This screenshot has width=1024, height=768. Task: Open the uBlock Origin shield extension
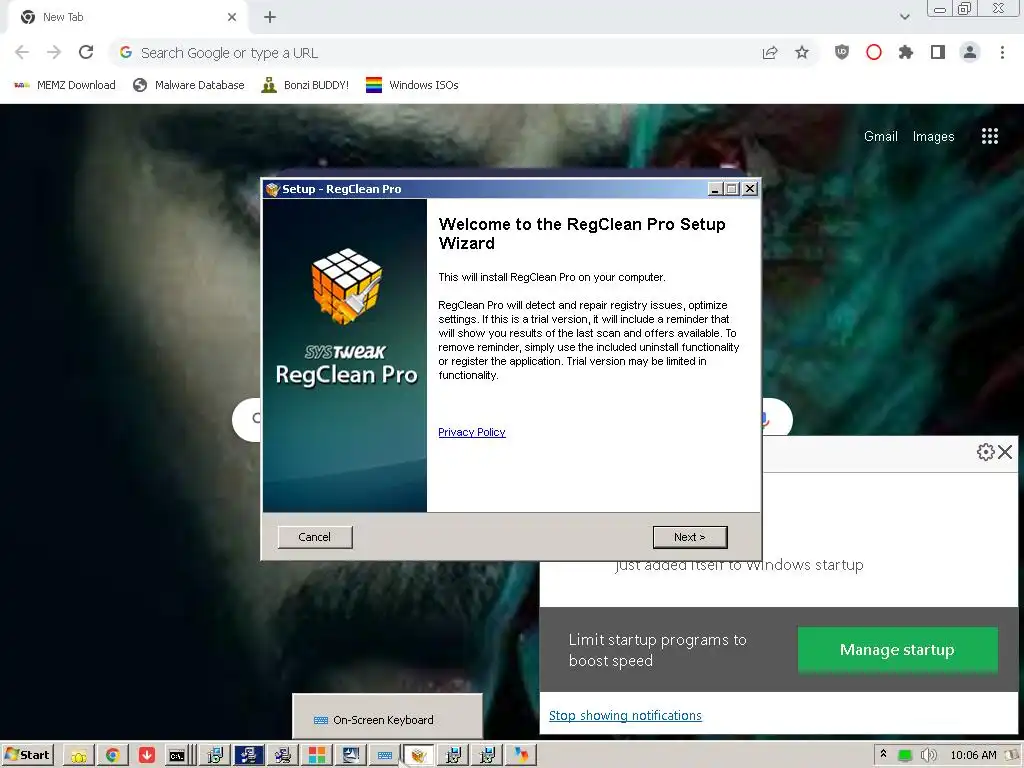842,52
